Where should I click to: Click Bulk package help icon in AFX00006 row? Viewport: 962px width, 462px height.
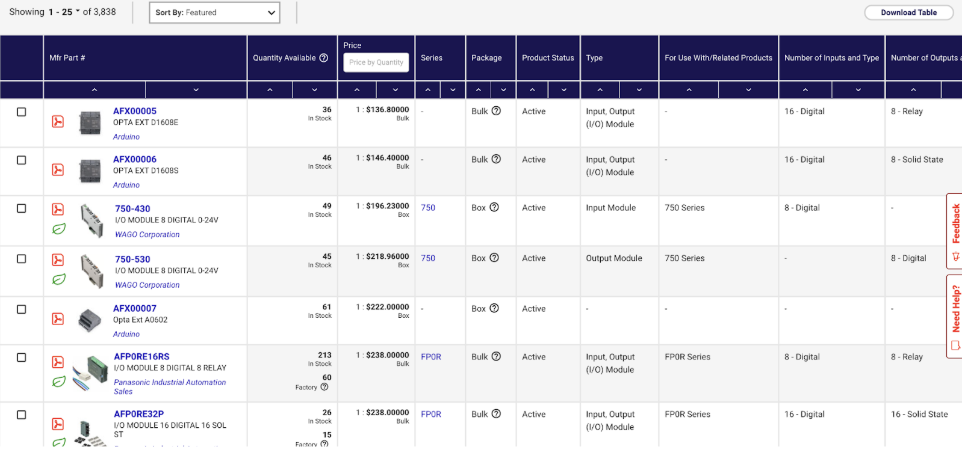pyautogui.click(x=496, y=160)
